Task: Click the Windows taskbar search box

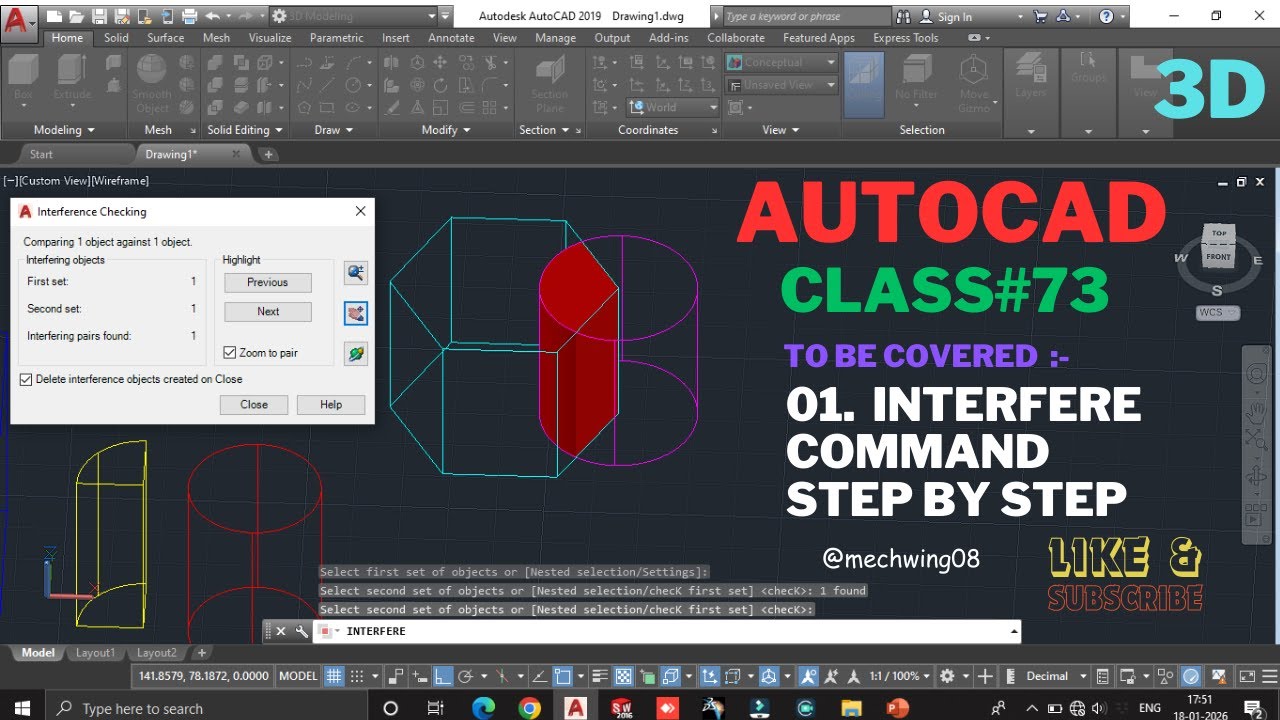Action: (x=206, y=708)
